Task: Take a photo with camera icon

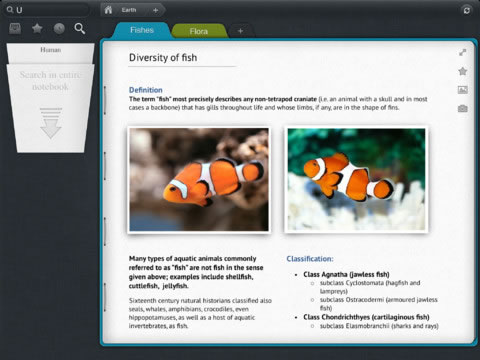Action: pos(462,108)
